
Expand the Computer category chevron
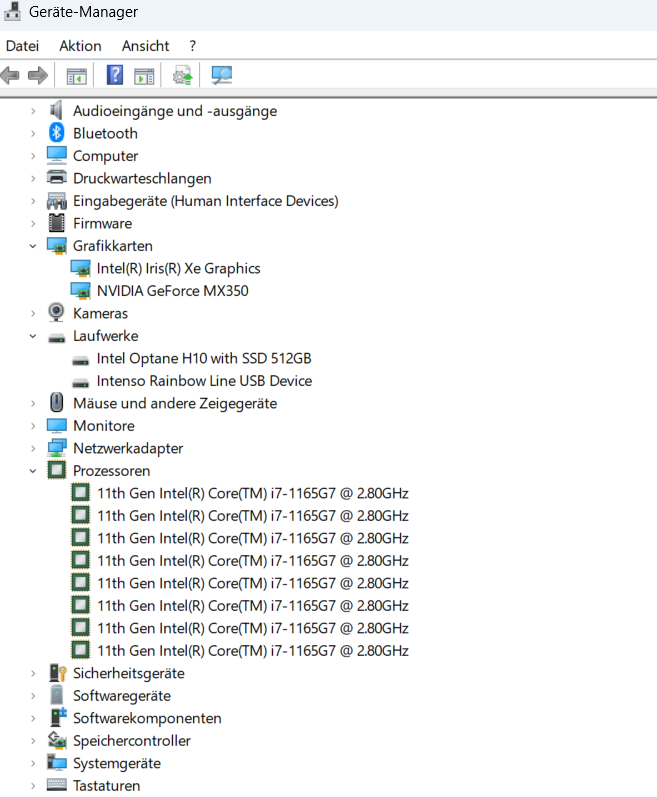click(33, 156)
